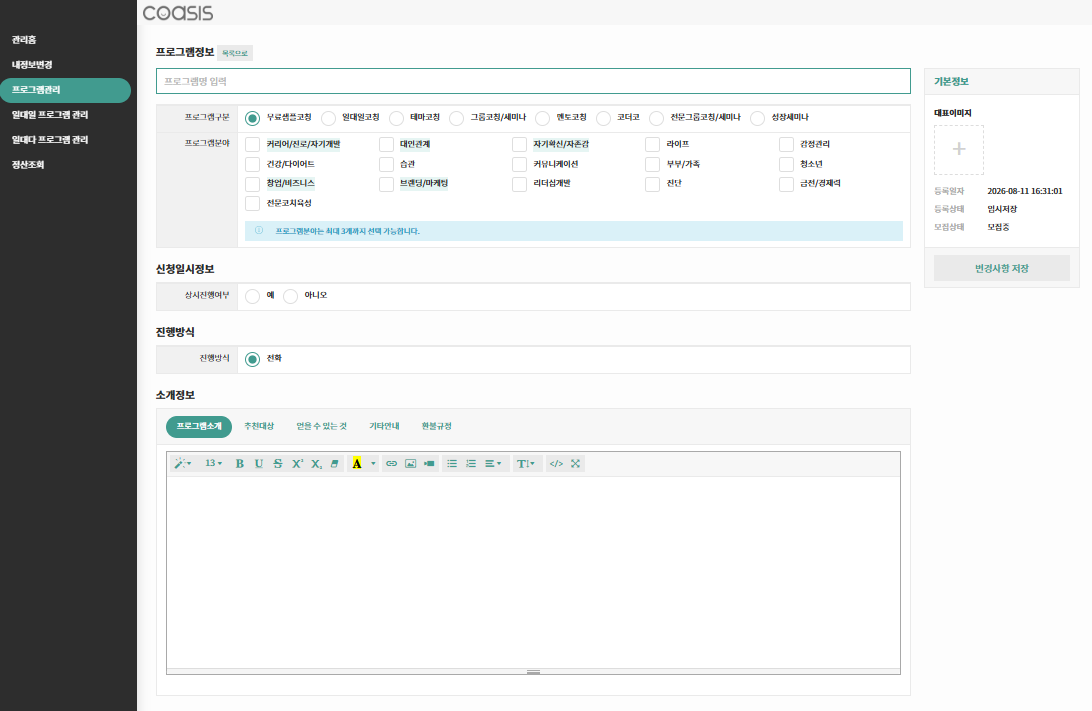Check the 커뮤니케이션 checkbox
Viewport: 1092px width, 711px height.
click(x=520, y=164)
